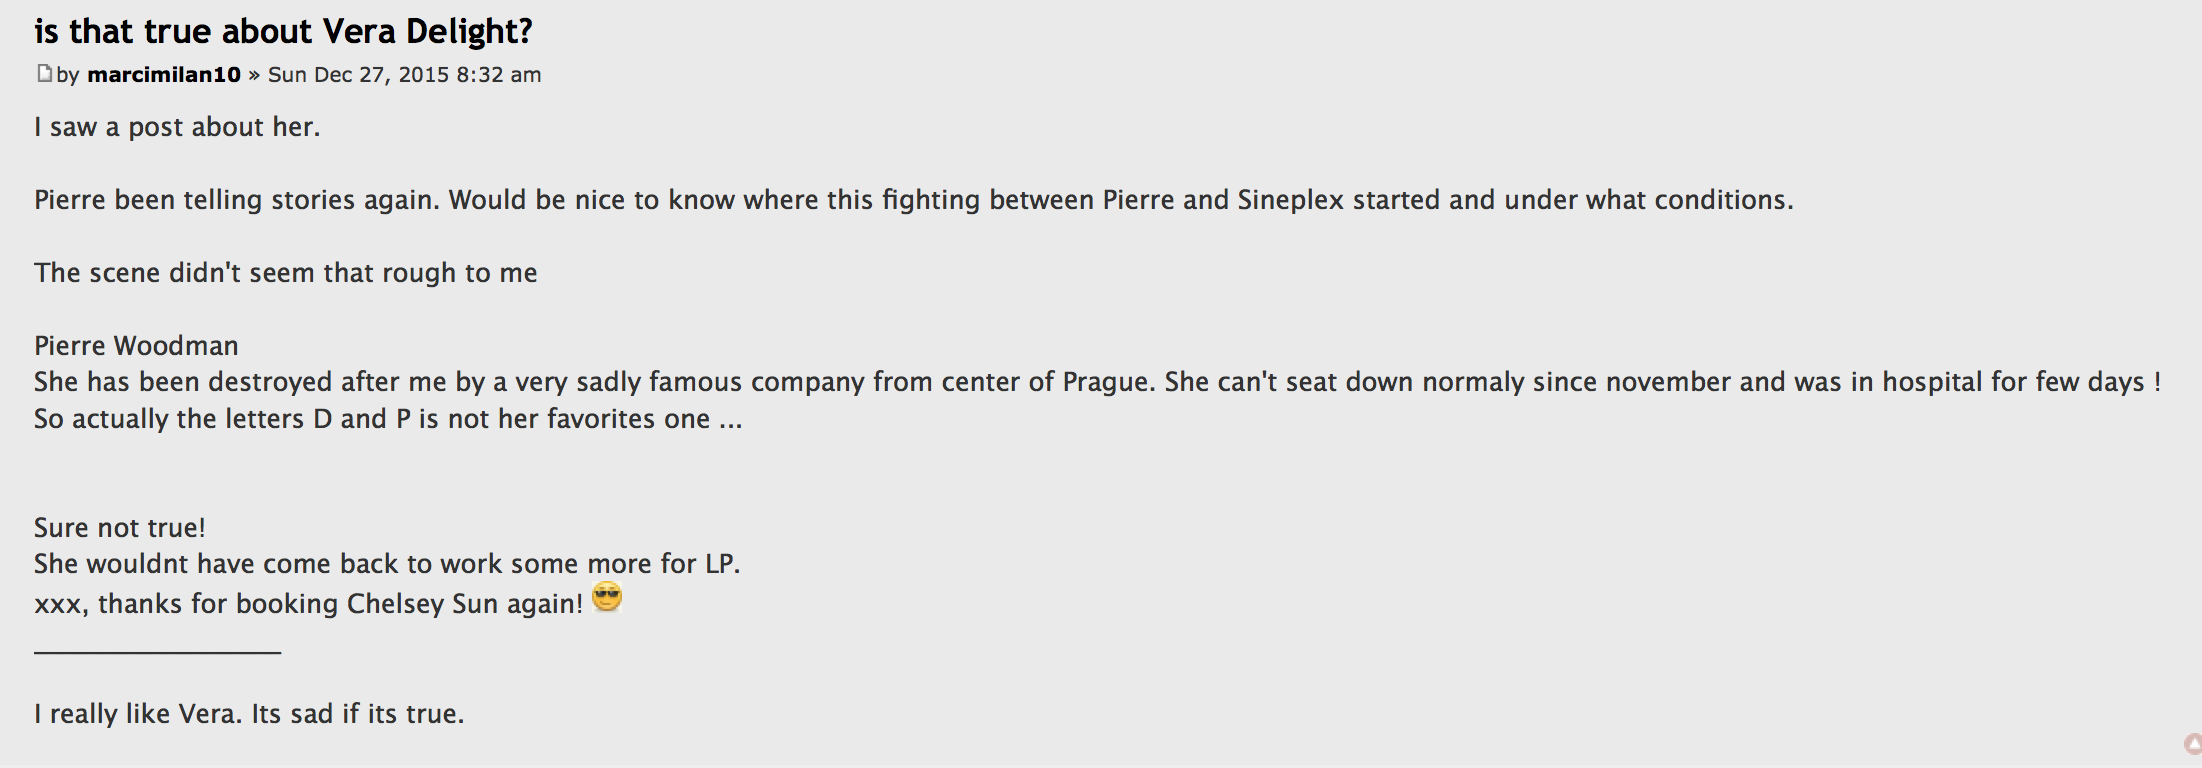
Task: Click the line 'She wouldnt have come back to work'
Action: tap(387, 564)
